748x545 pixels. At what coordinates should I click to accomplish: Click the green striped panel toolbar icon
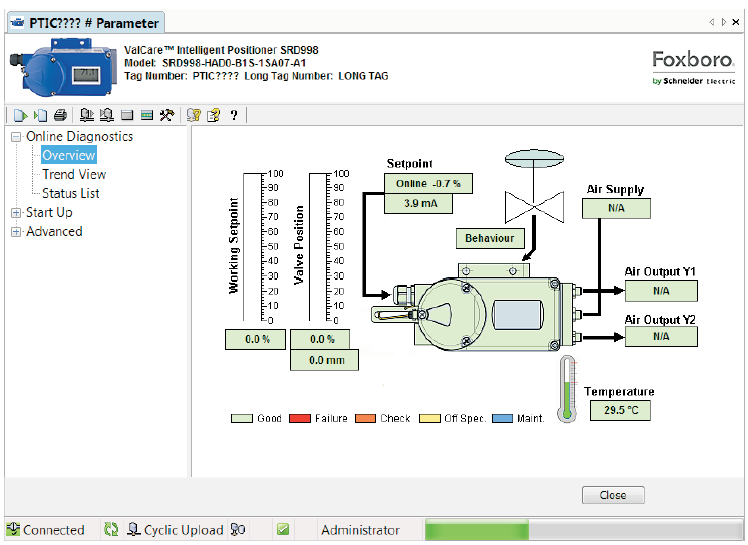[146, 115]
